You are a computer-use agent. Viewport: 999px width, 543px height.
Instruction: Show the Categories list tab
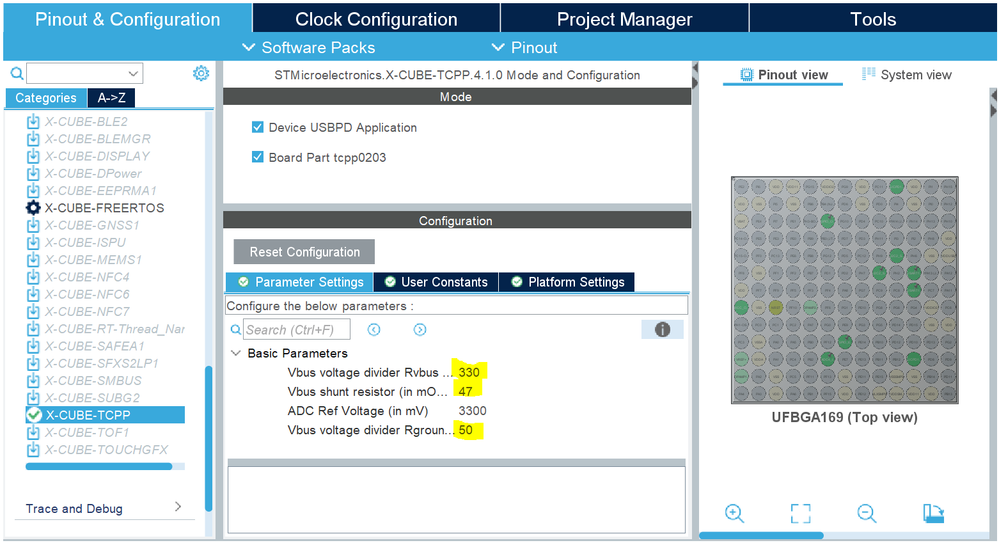coord(46,98)
